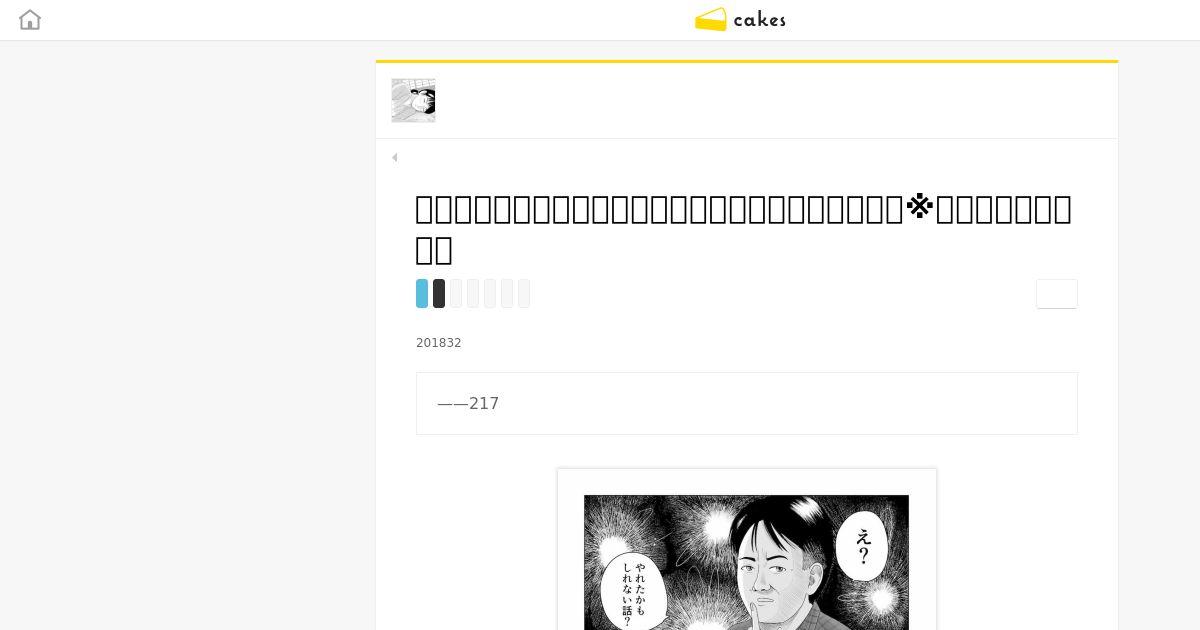The height and width of the screenshot is (630, 1200).
Task: Open the home icon in header
Action: point(30,20)
